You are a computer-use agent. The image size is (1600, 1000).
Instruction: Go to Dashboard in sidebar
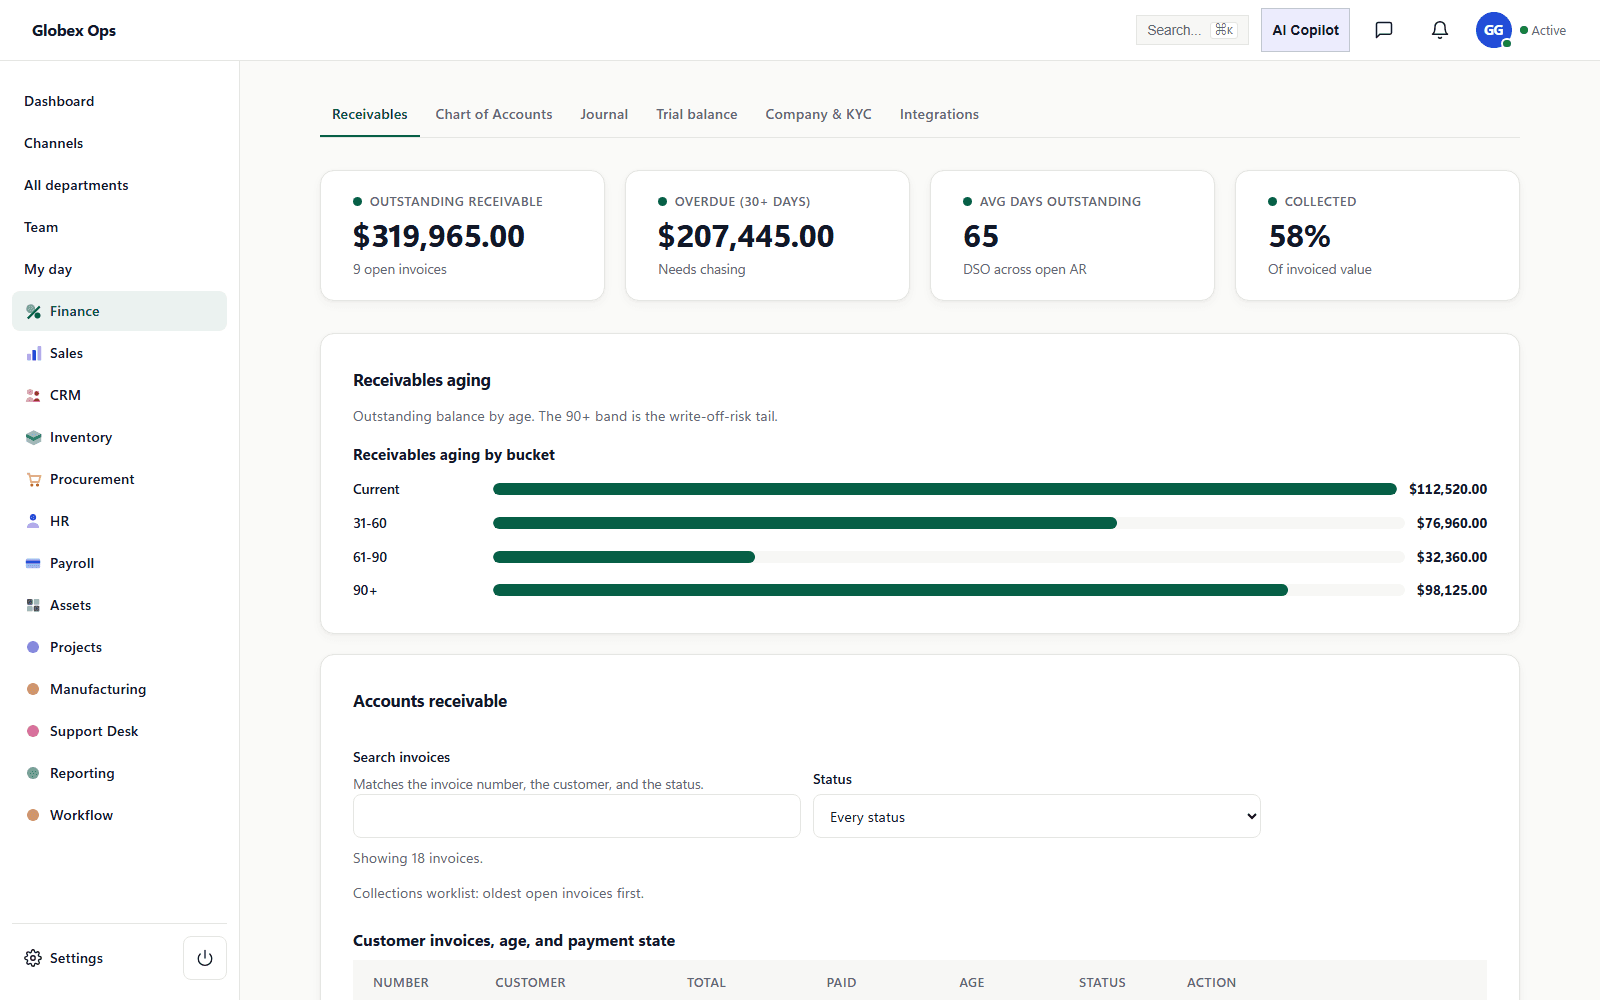point(119,101)
